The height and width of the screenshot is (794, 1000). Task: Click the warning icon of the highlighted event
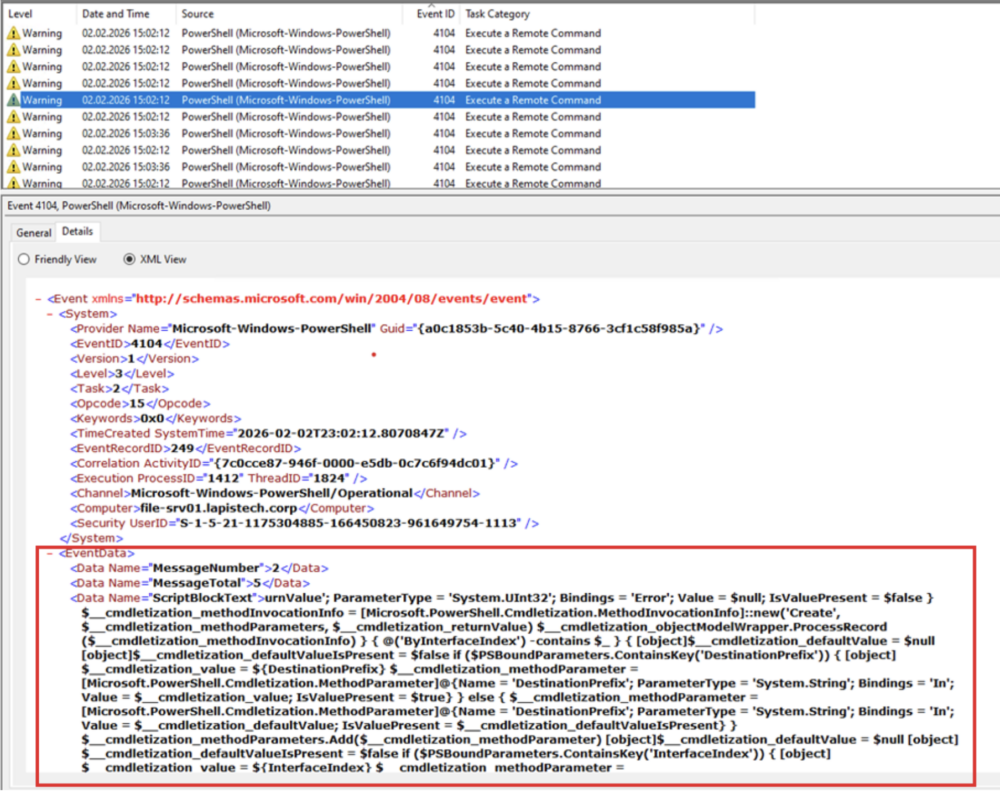(13, 100)
